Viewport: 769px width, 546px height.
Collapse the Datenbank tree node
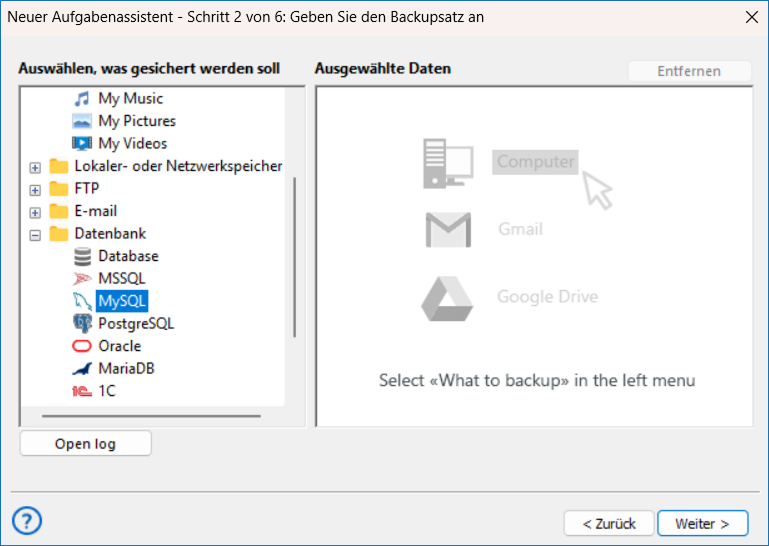pyautogui.click(x=35, y=235)
